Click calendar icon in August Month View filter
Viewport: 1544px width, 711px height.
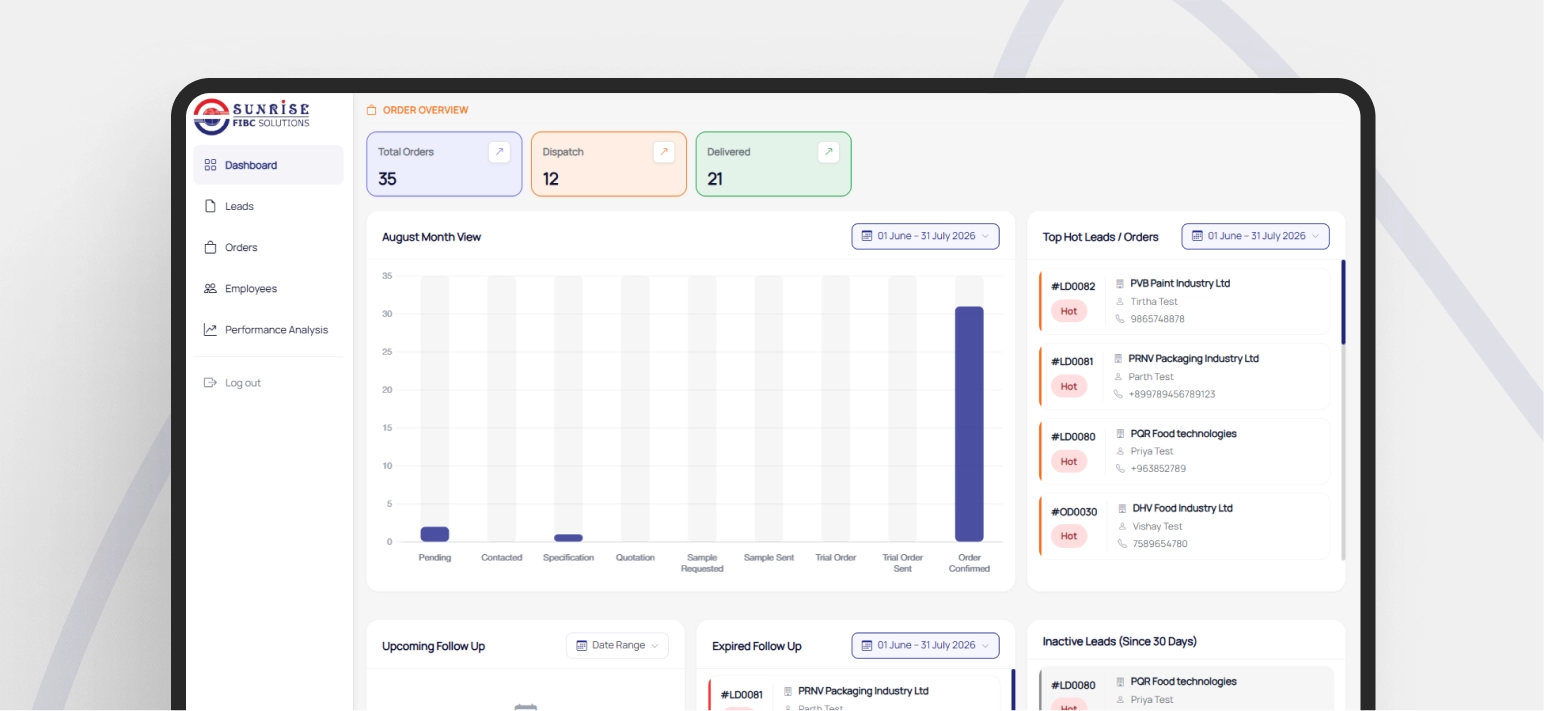(x=866, y=236)
